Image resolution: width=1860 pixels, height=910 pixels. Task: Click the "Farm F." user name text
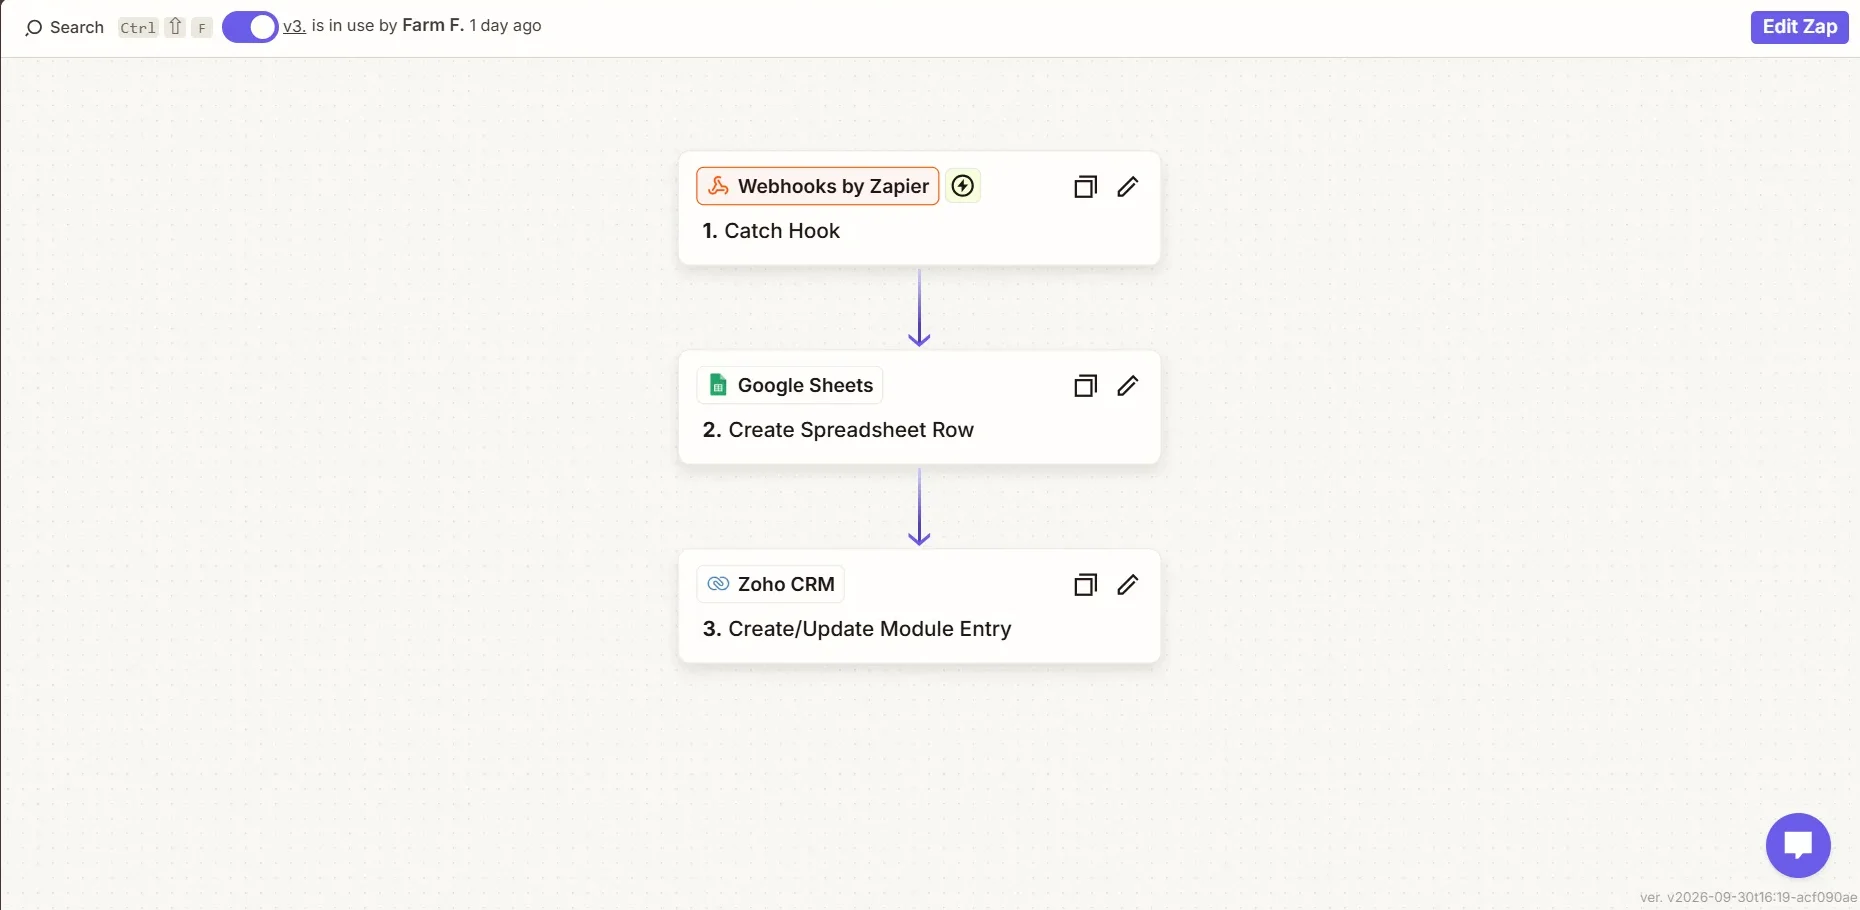coord(433,26)
